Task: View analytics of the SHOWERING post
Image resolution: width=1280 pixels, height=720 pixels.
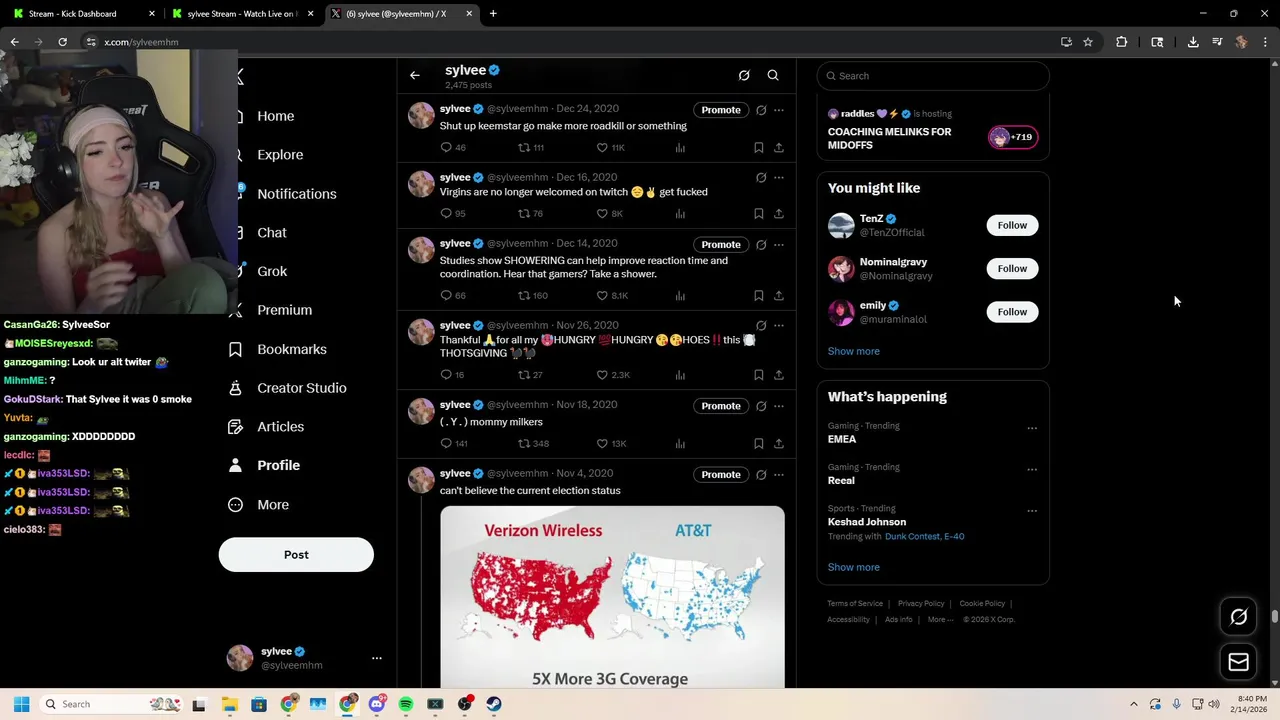Action: tap(680, 295)
